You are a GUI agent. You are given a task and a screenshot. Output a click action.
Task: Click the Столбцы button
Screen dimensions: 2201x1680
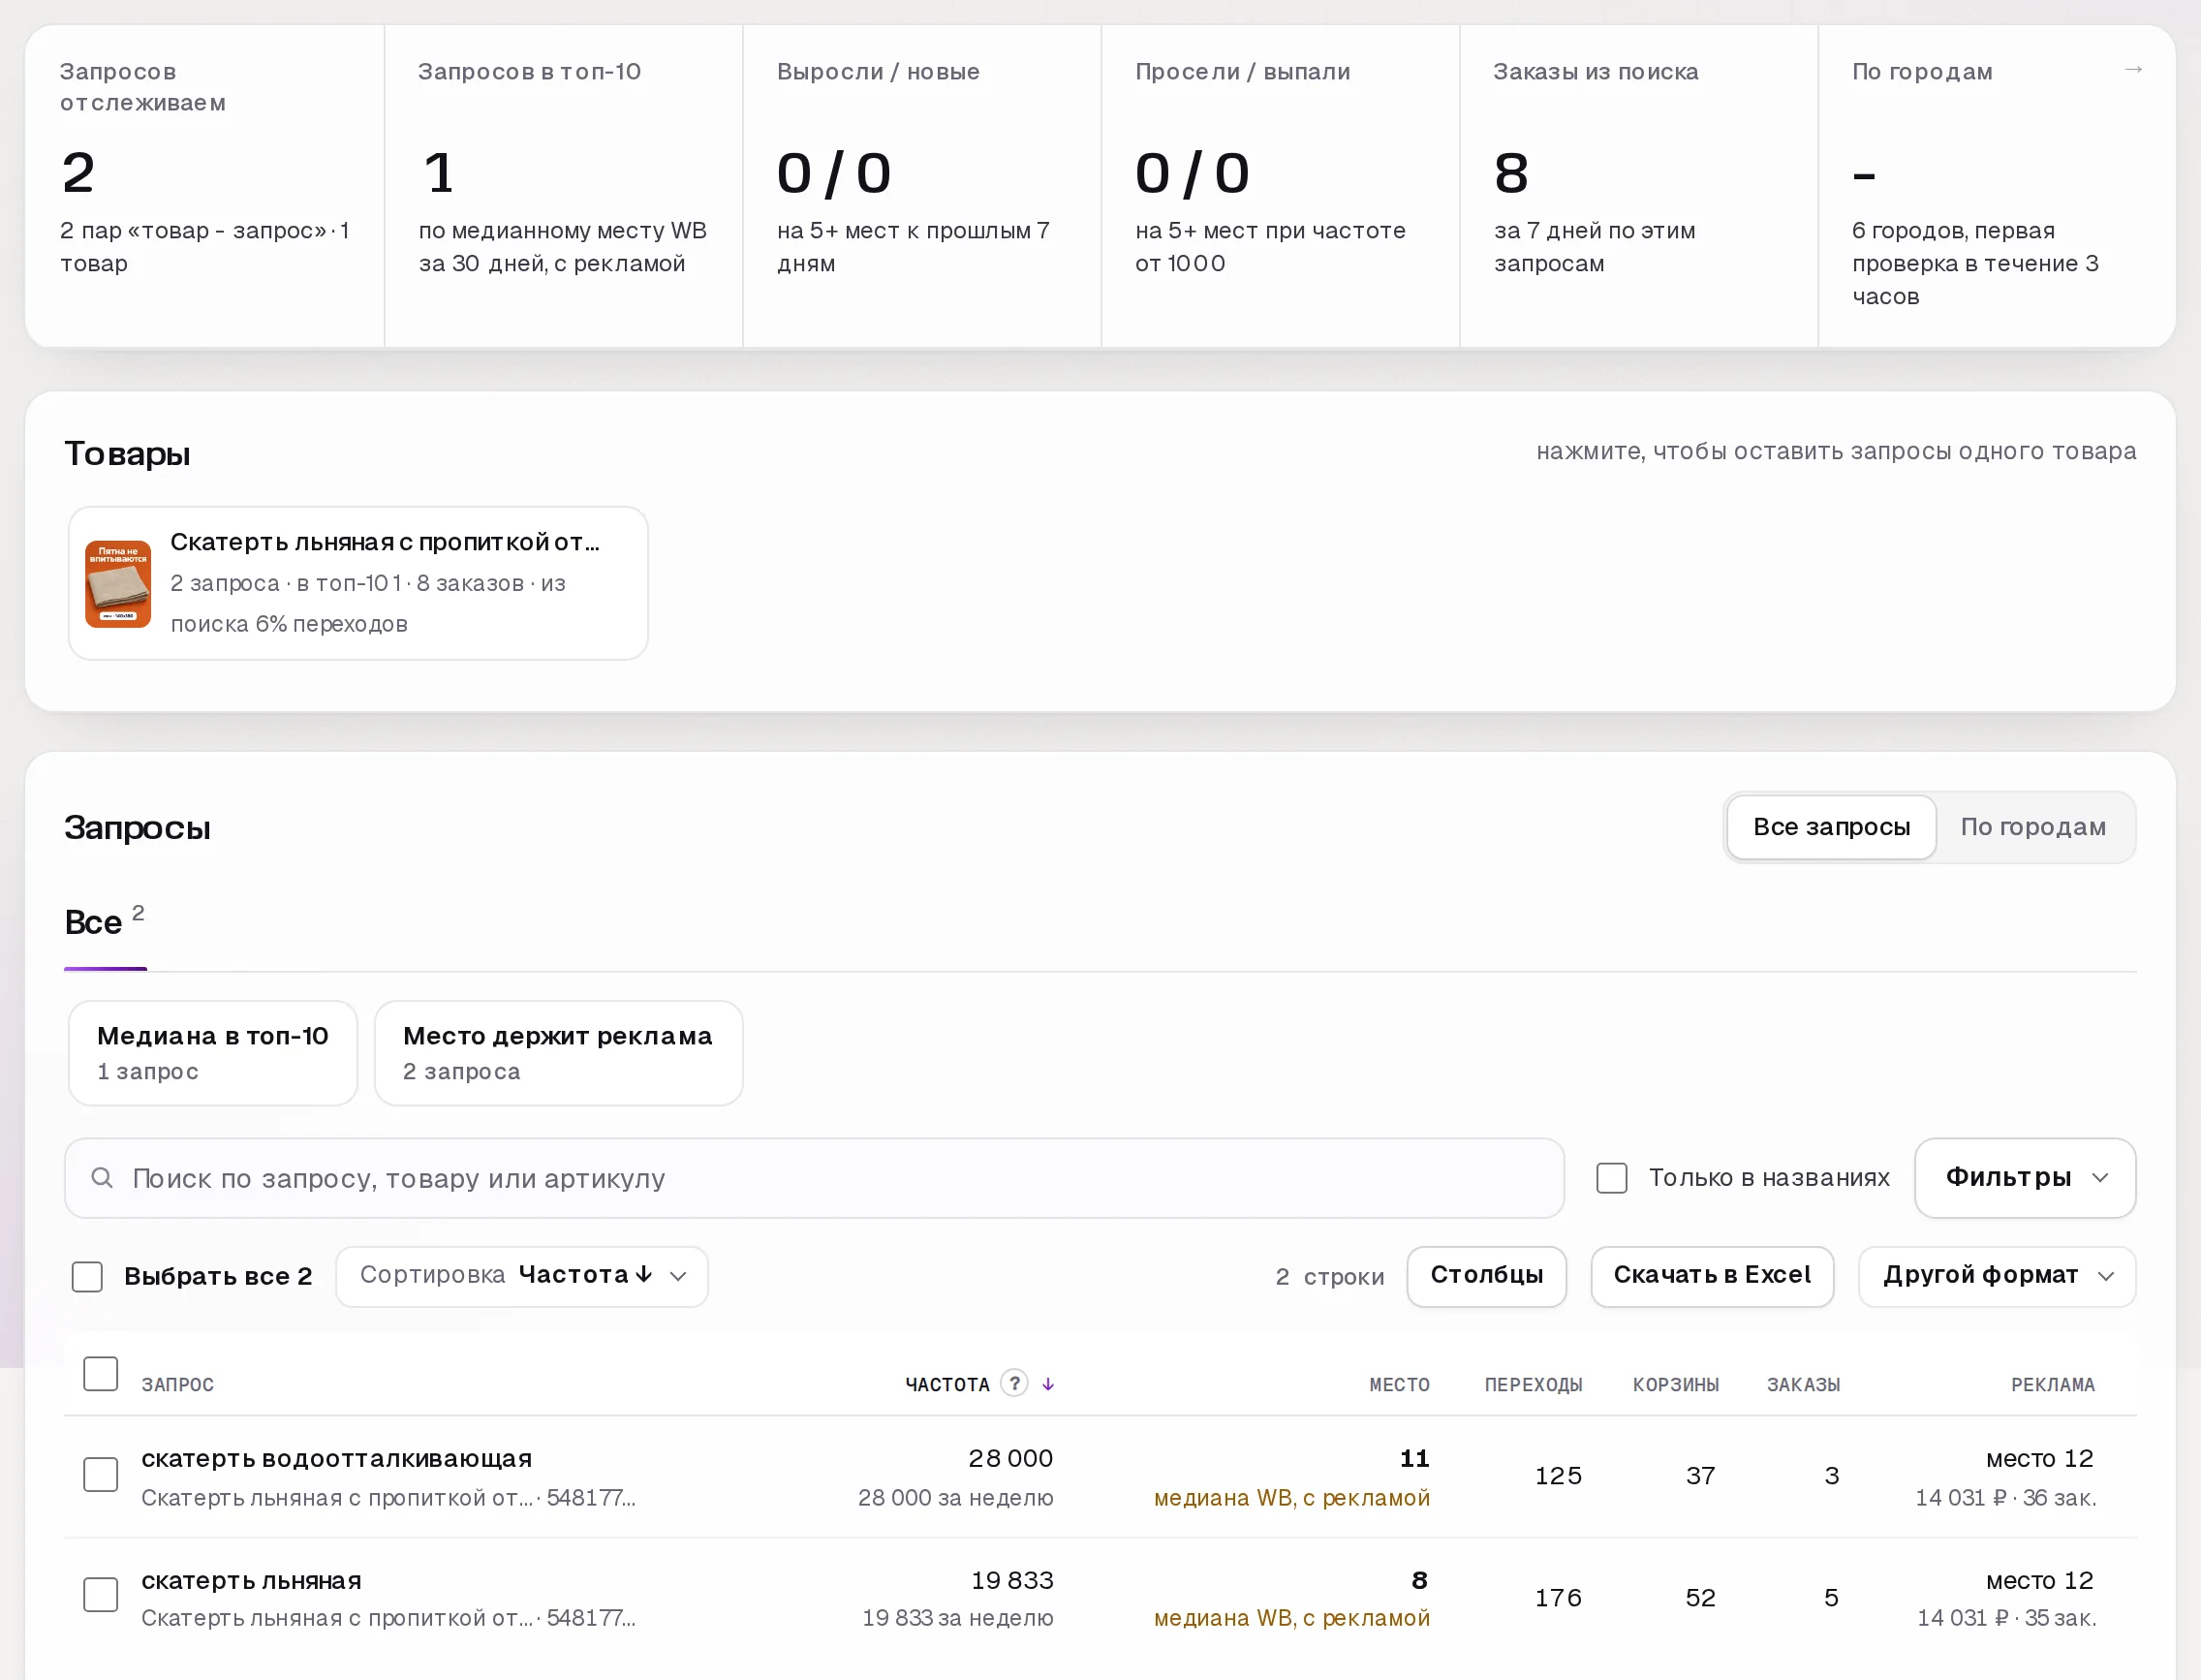tap(1486, 1276)
